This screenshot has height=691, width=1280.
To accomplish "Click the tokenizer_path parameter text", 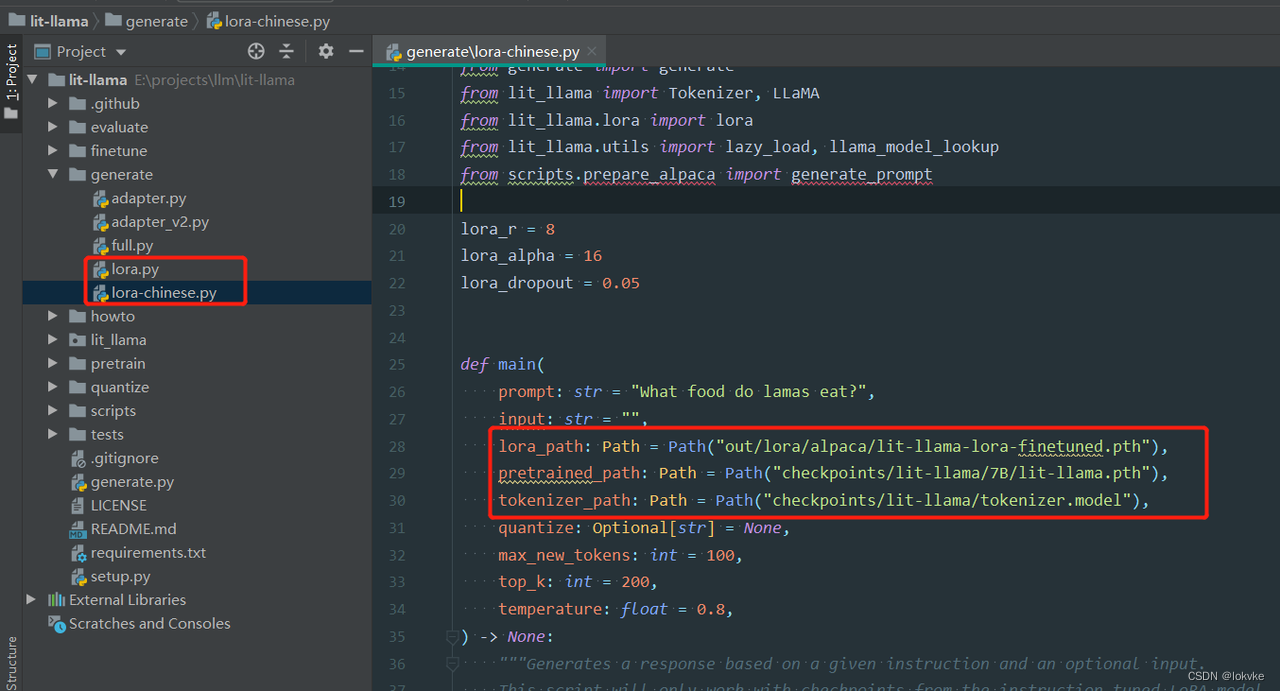I will click(564, 500).
